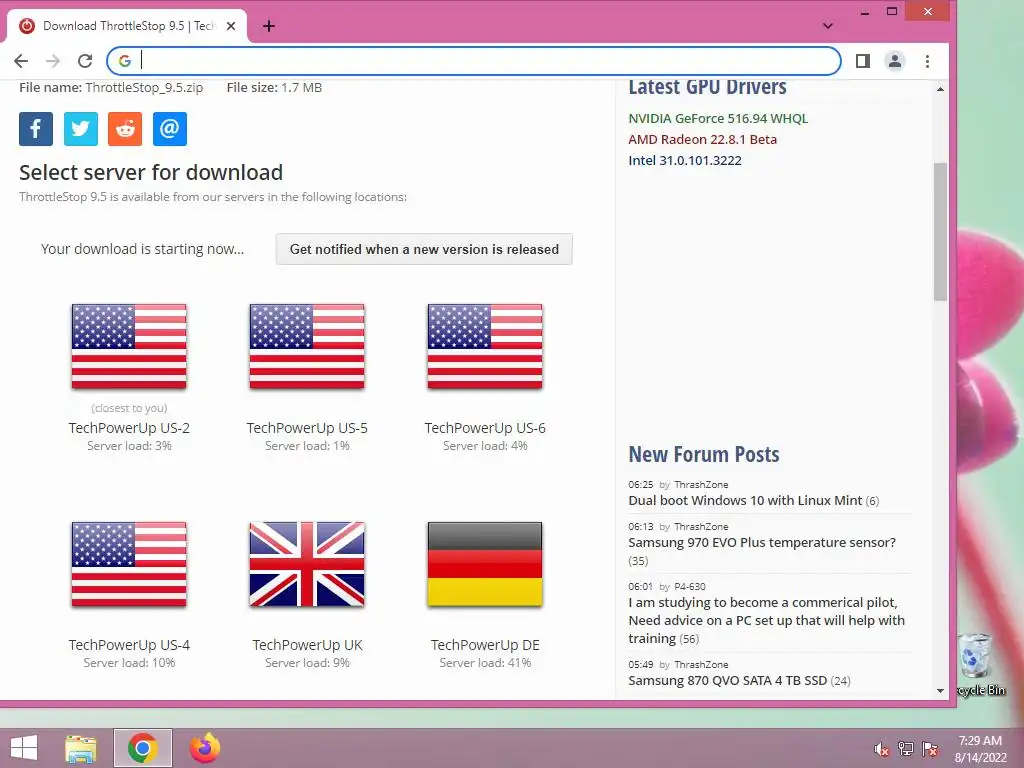Click the vertical scrollbar thumb
The width and height of the screenshot is (1024, 768).
[940, 232]
